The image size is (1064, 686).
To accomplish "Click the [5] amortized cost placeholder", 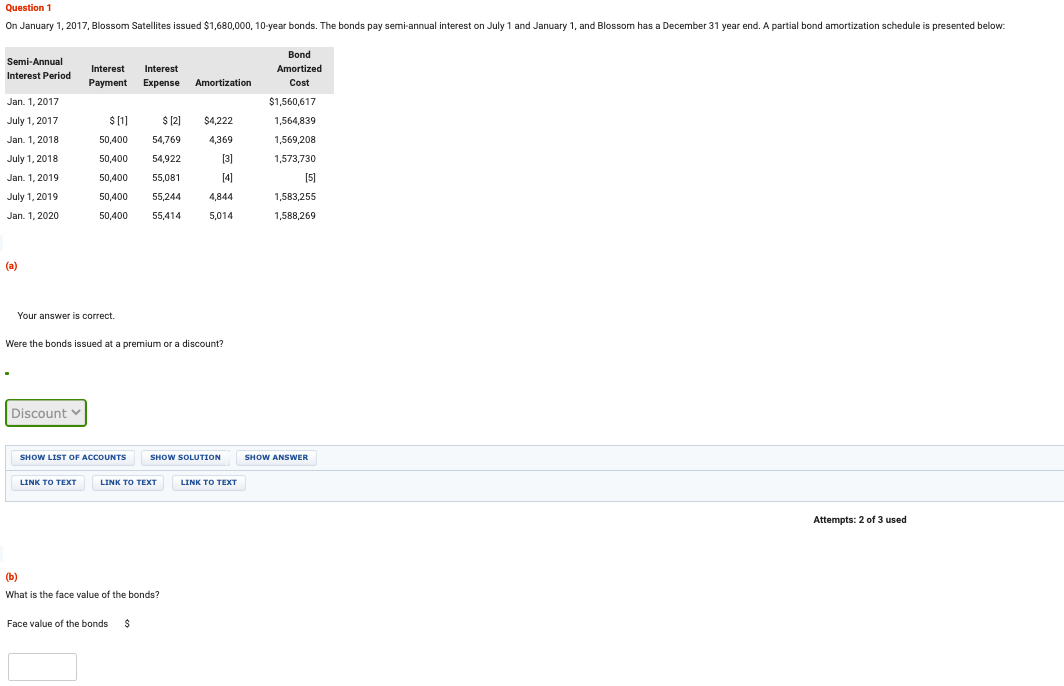I will click(x=310, y=178).
